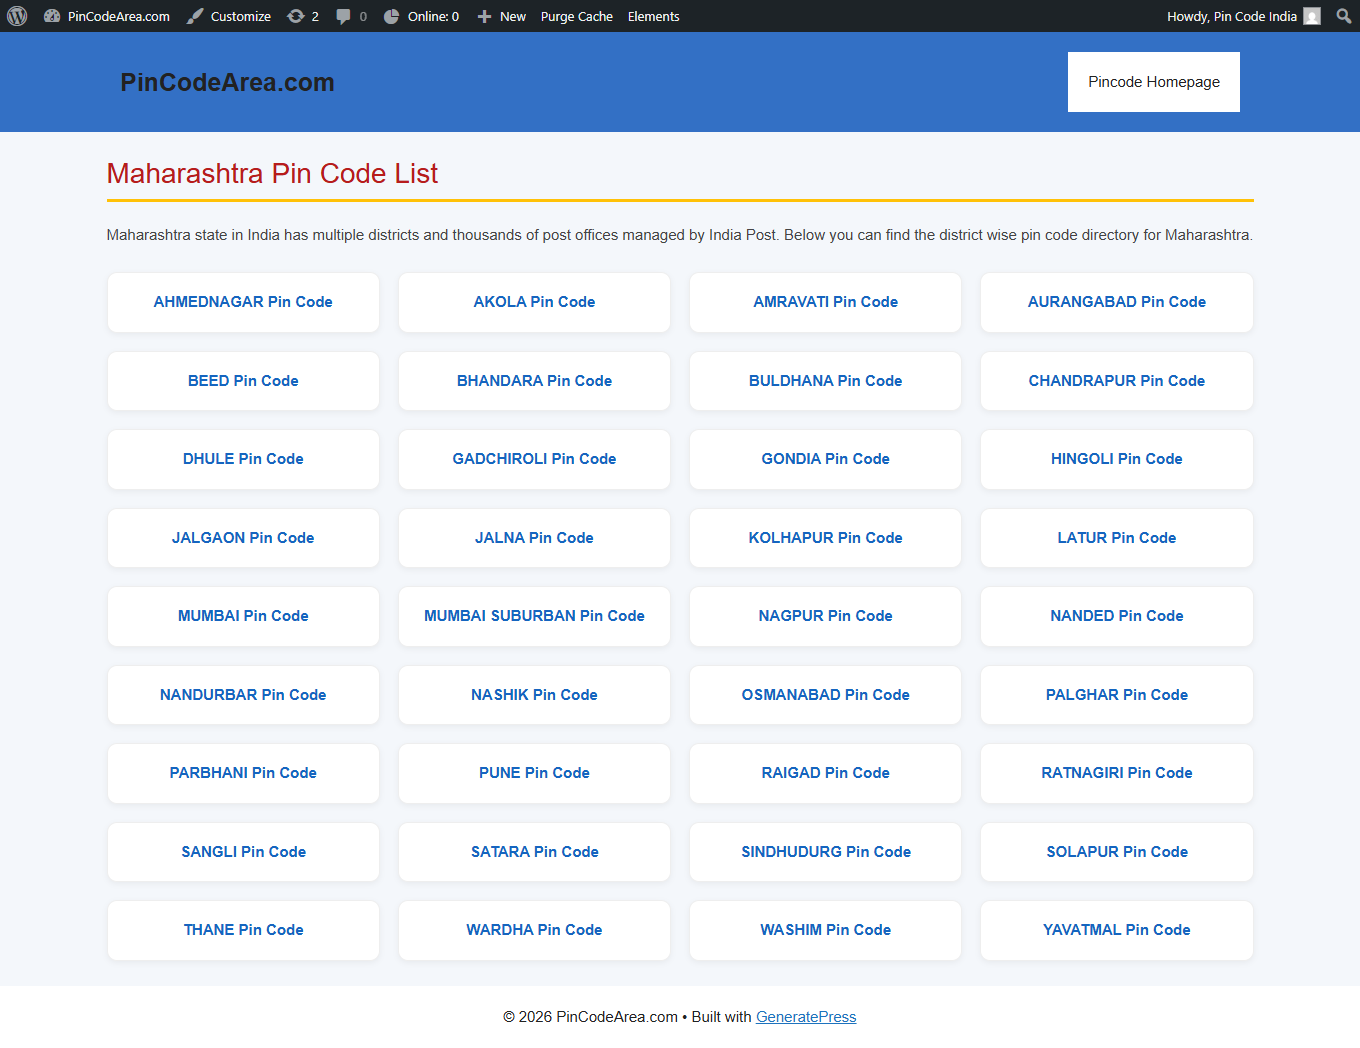Select YAVATMAL Pin Code card

[x=1117, y=930]
